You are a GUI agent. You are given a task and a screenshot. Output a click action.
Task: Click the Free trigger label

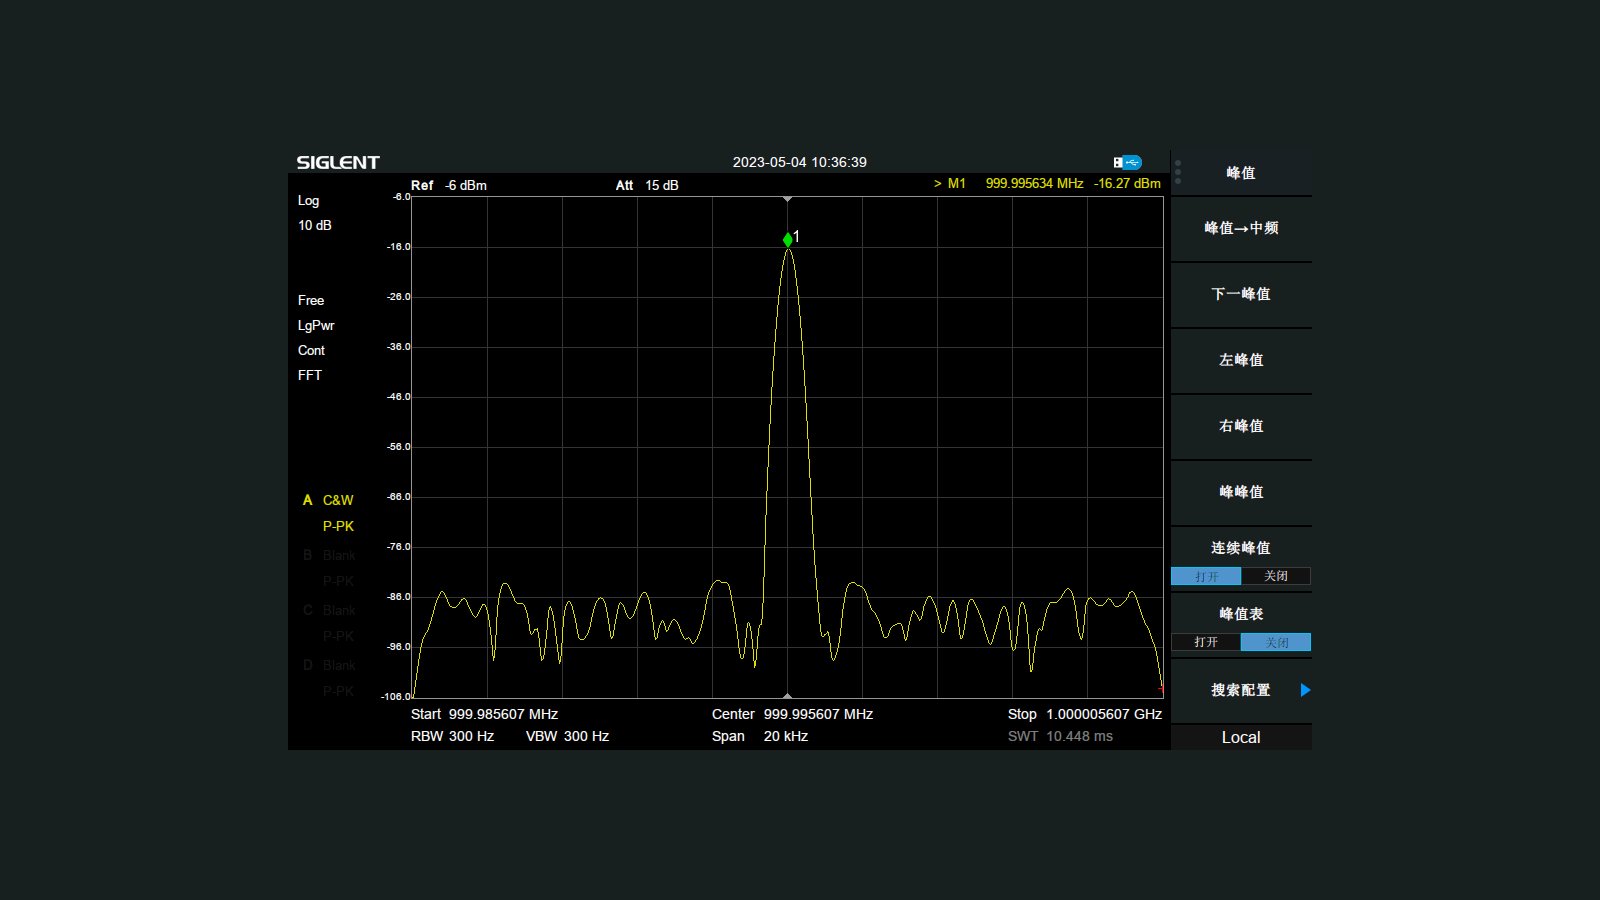[x=311, y=300]
